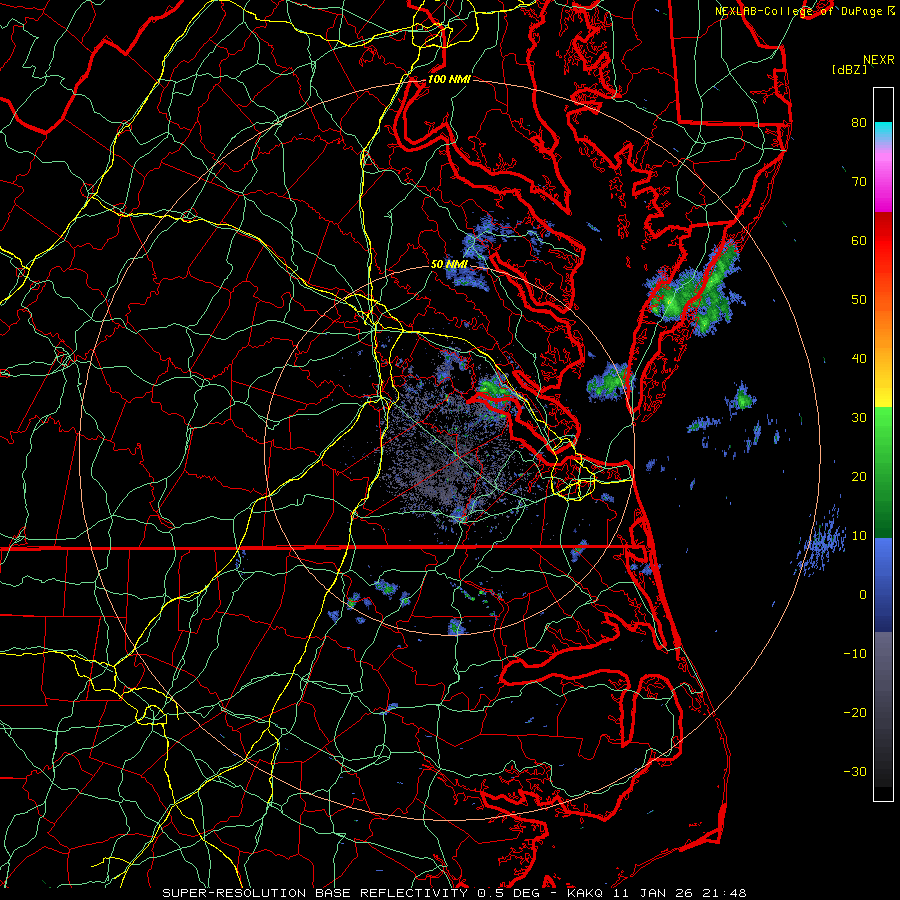Click the 0 dBZ scale value
Image resolution: width=900 pixels, height=900 pixels.
(863, 595)
